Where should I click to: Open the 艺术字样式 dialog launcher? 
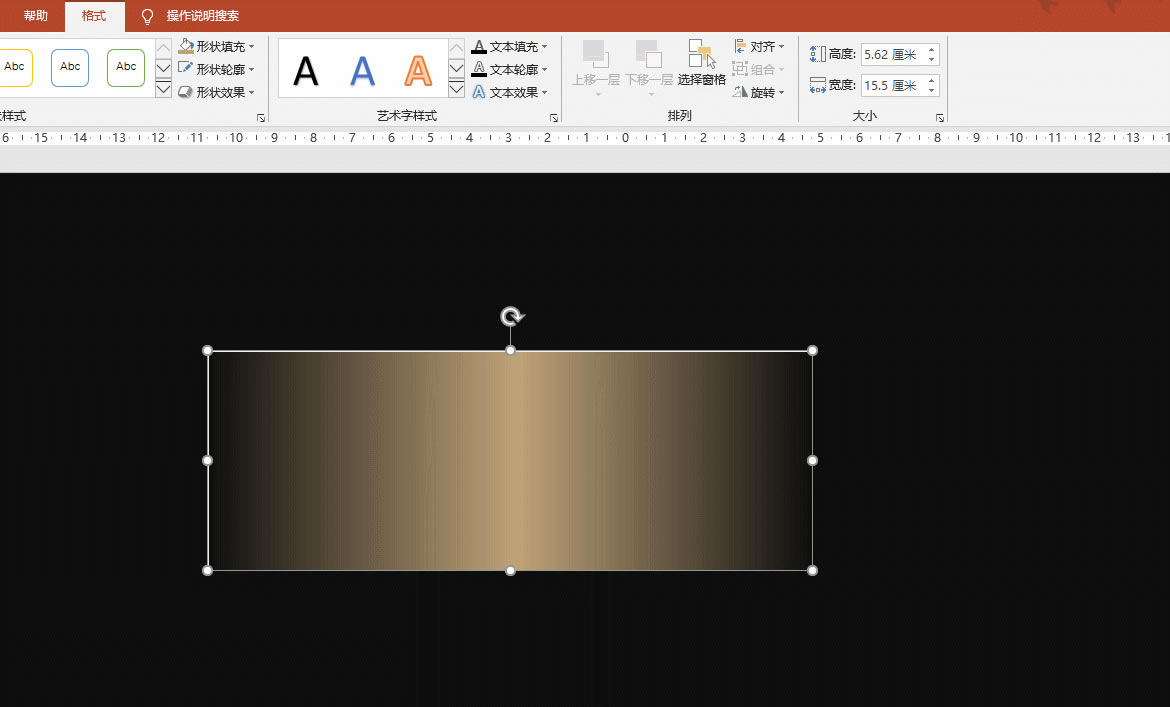pos(553,117)
